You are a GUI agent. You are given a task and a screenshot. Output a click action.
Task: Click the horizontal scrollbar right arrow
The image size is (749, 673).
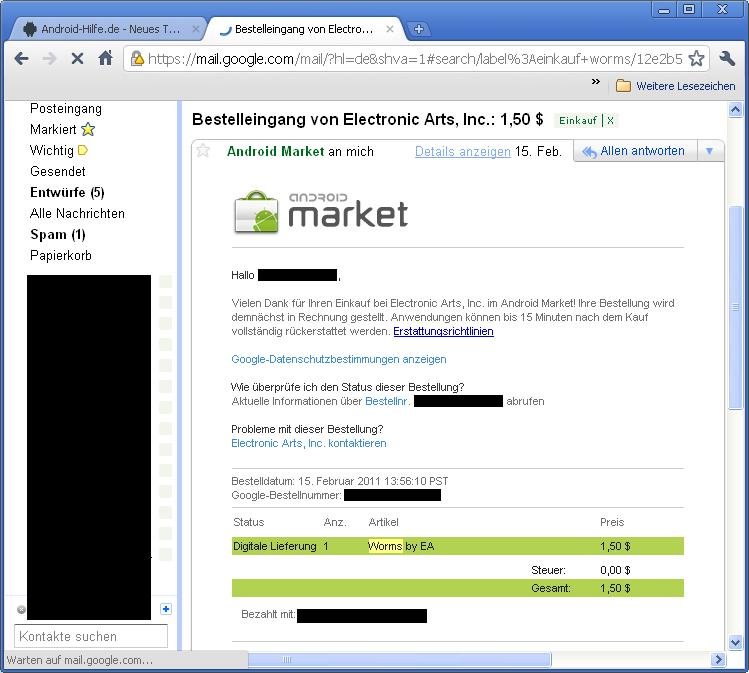pyautogui.click(x=717, y=660)
